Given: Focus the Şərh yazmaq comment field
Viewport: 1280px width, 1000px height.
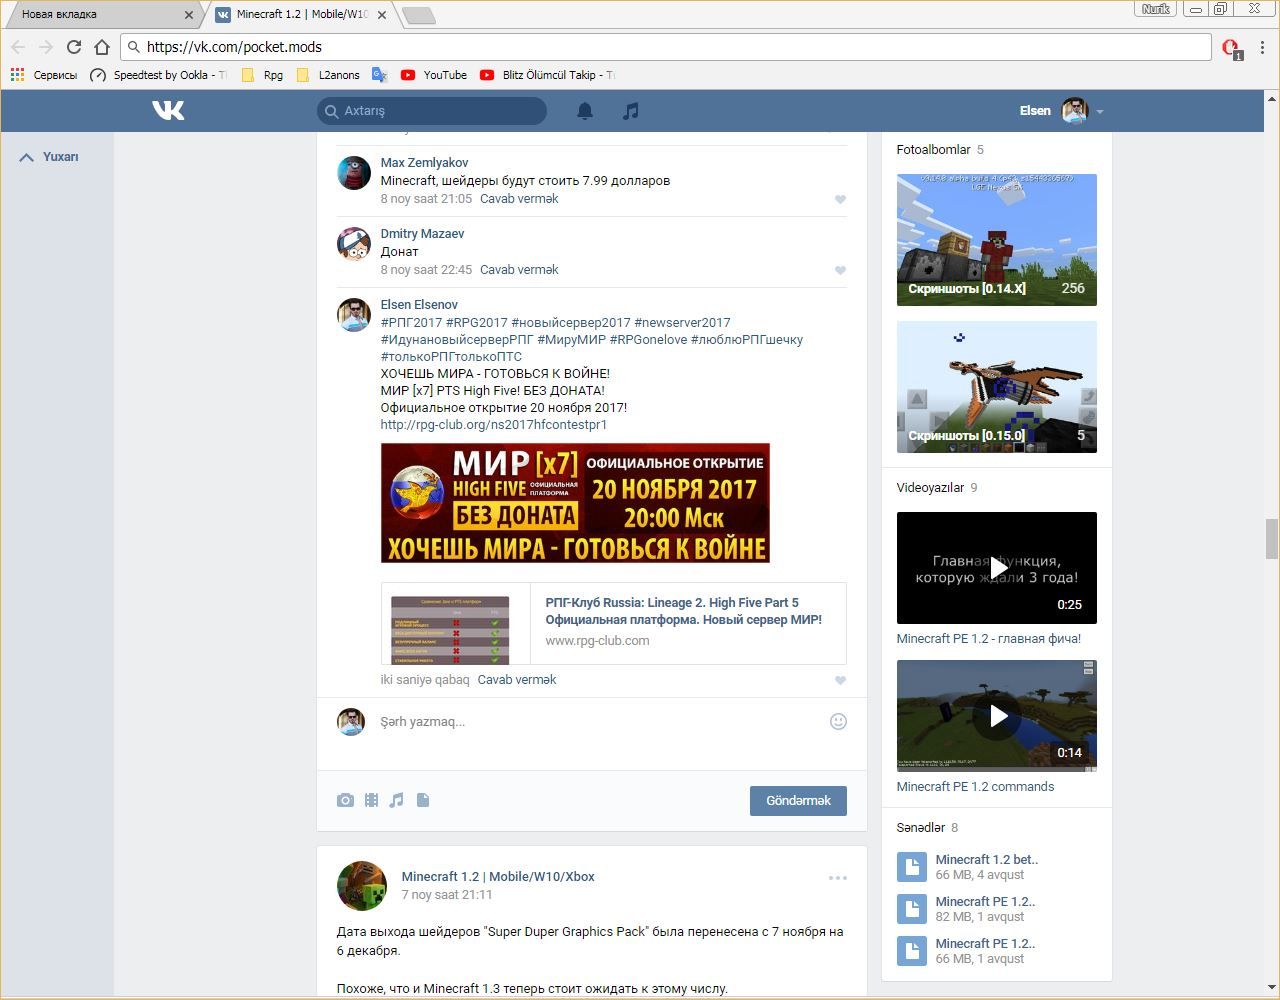Looking at the screenshot, I should tap(600, 722).
